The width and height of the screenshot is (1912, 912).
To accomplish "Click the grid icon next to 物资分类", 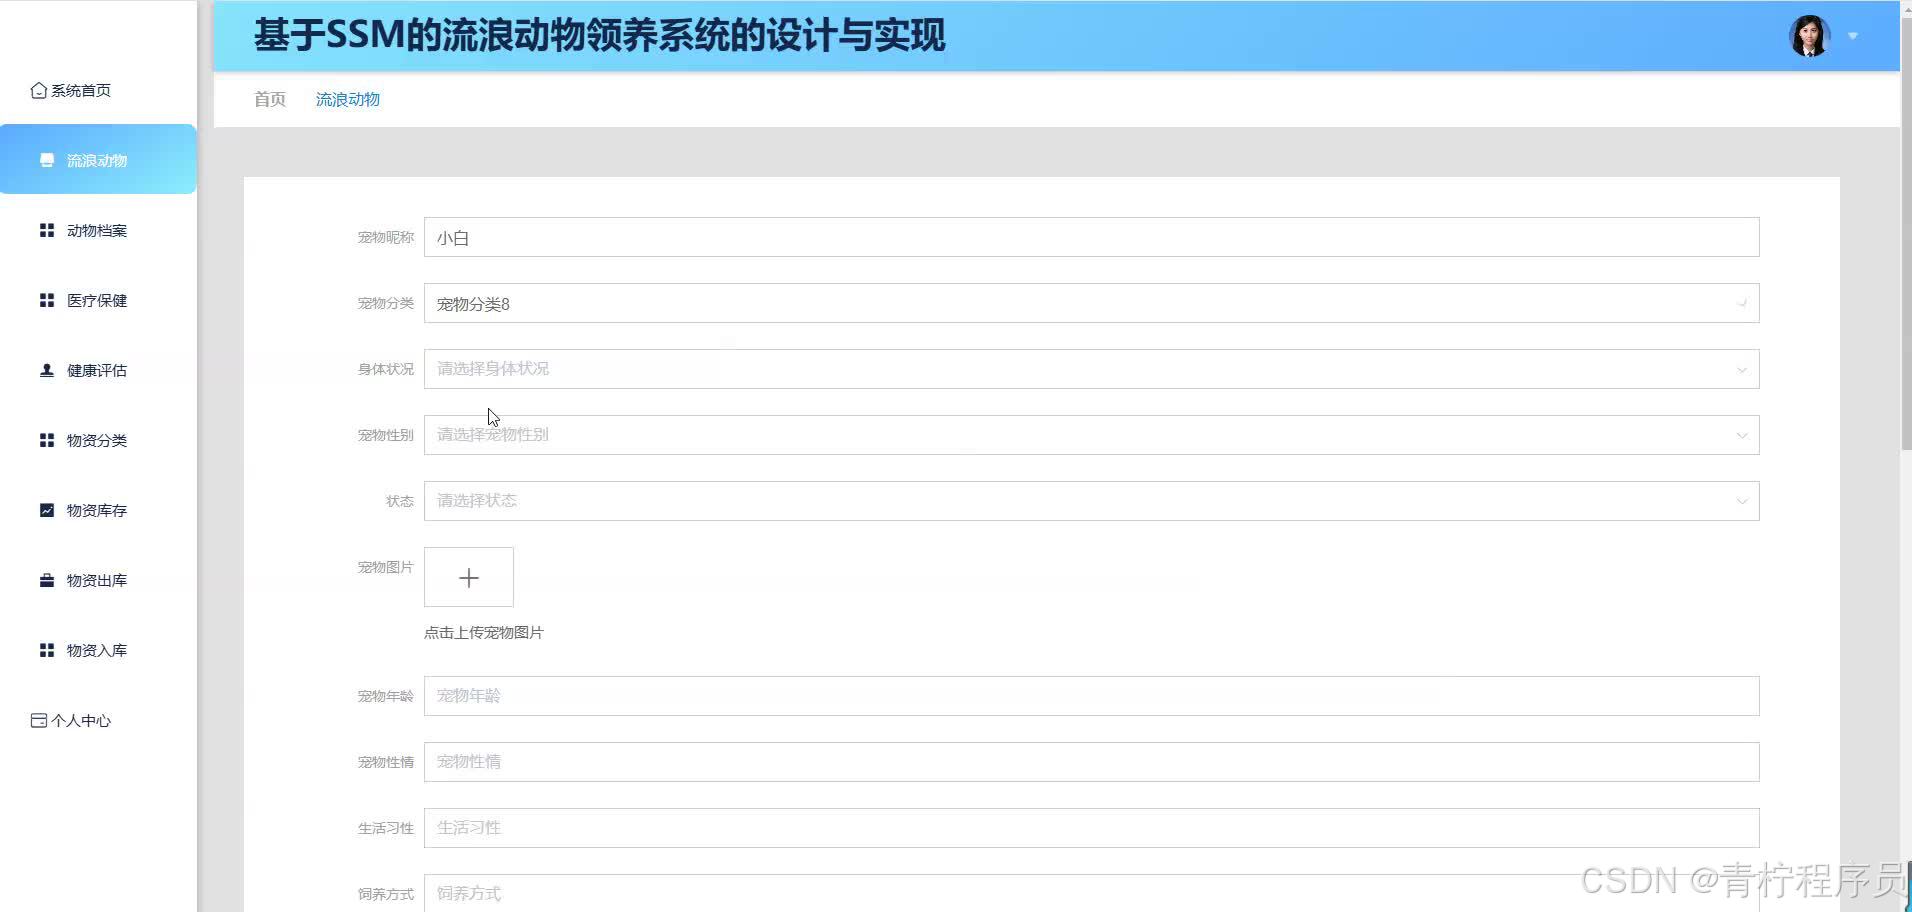I will pyautogui.click(x=46, y=440).
